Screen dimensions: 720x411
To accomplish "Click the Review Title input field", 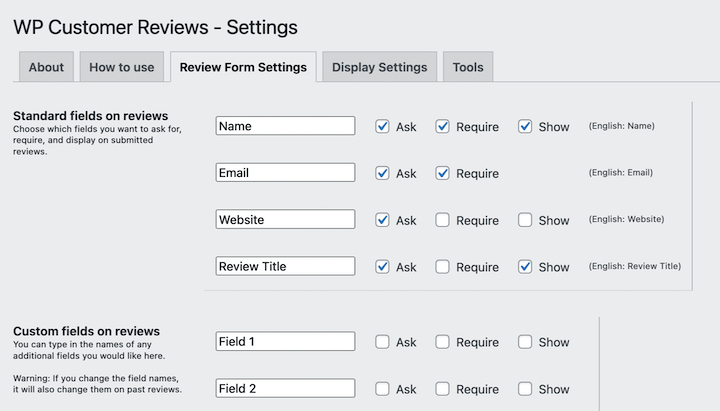I will pos(285,266).
